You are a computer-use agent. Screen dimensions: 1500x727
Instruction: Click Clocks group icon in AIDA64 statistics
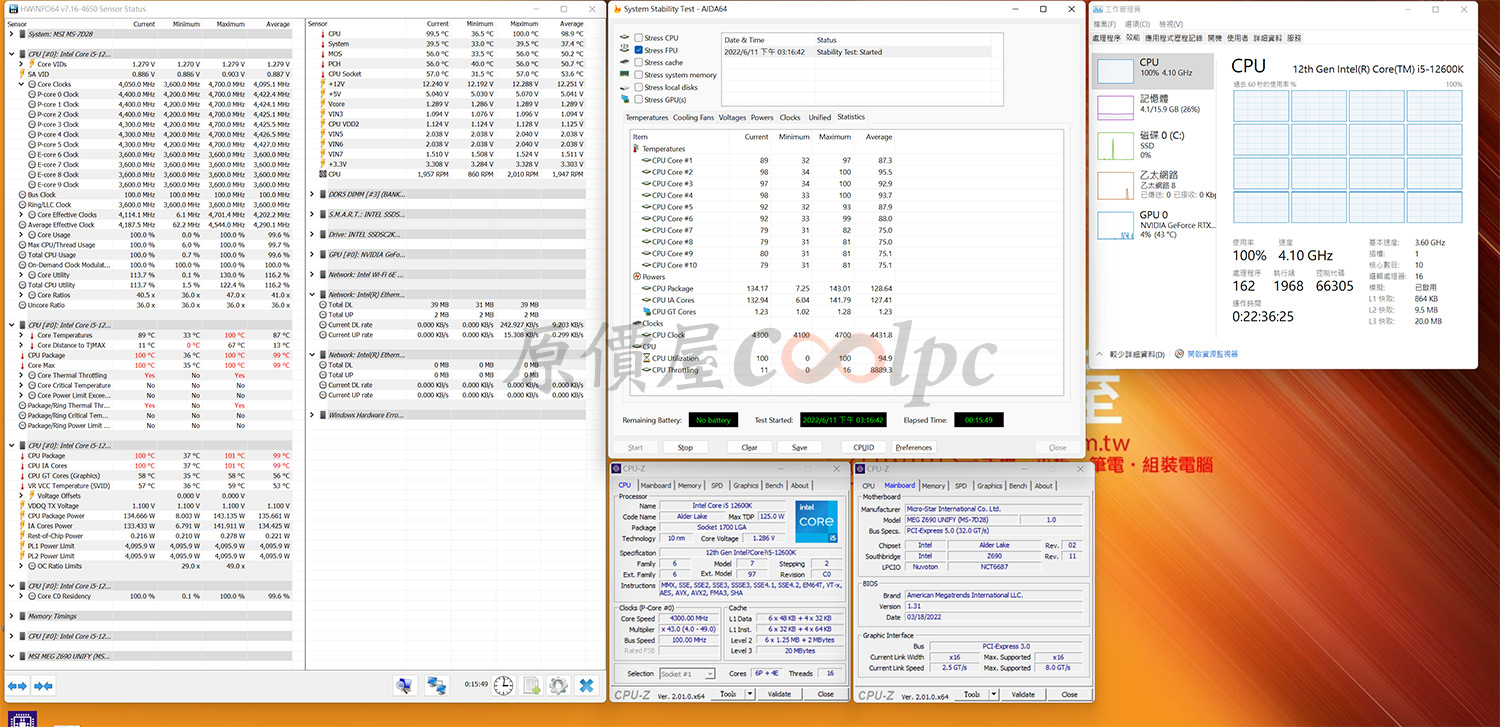click(x=636, y=323)
